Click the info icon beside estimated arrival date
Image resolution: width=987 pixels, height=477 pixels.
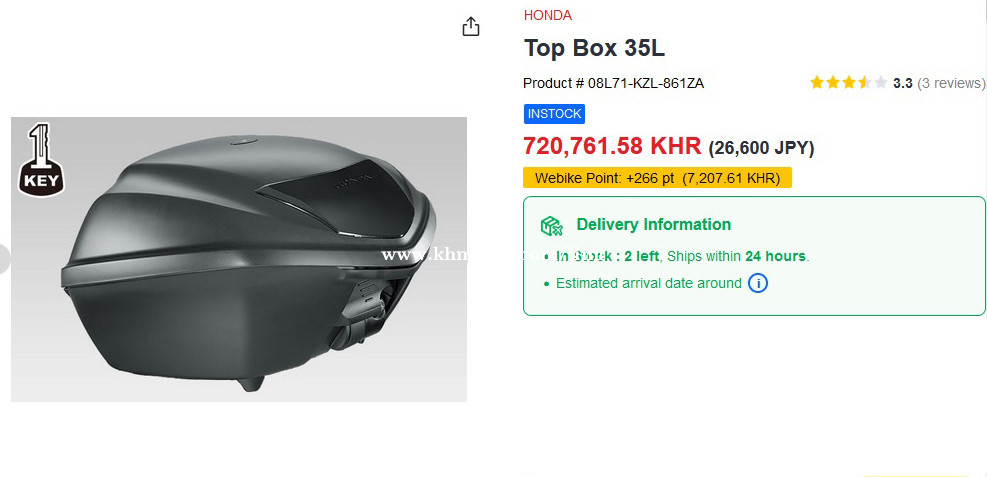click(758, 283)
